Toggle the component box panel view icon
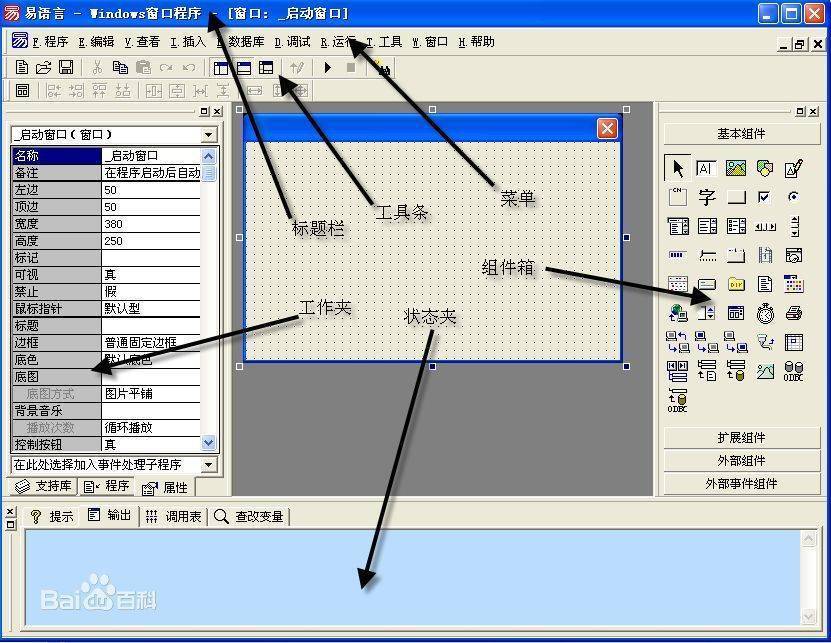The image size is (831, 643). 266,68
